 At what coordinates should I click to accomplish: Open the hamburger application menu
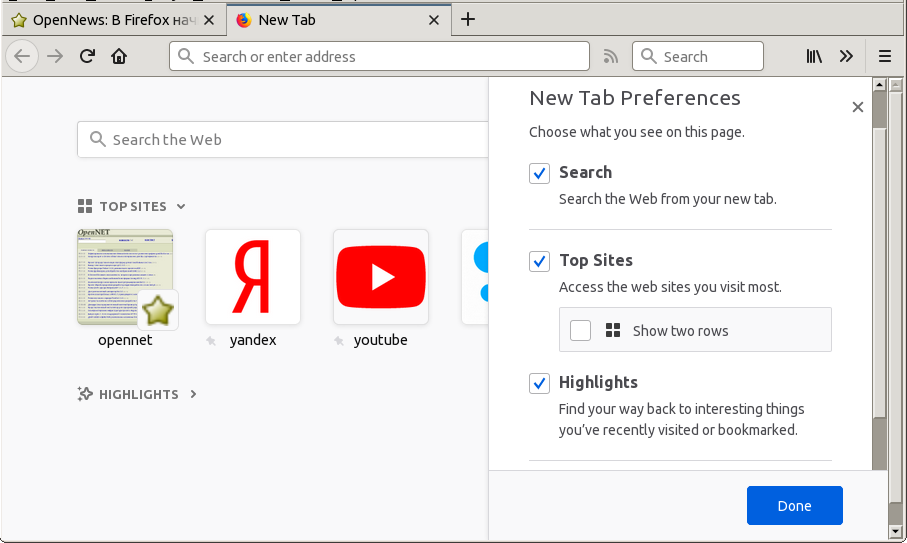click(884, 57)
